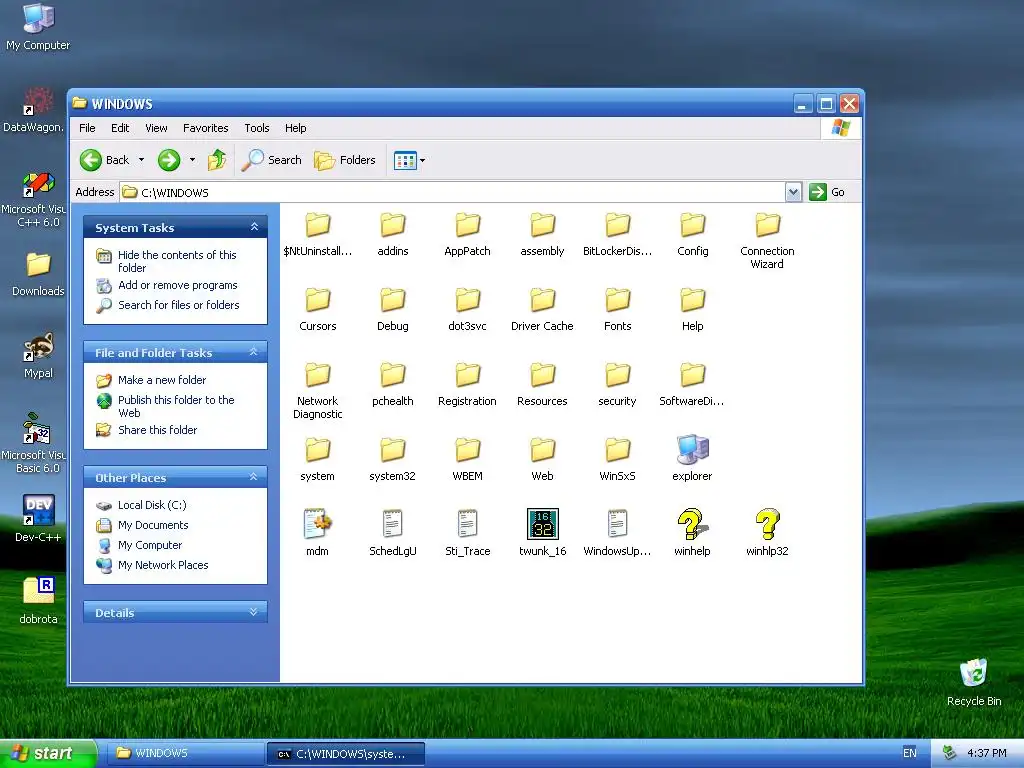Open the Edit menu
This screenshot has height=768, width=1024.
(120, 128)
